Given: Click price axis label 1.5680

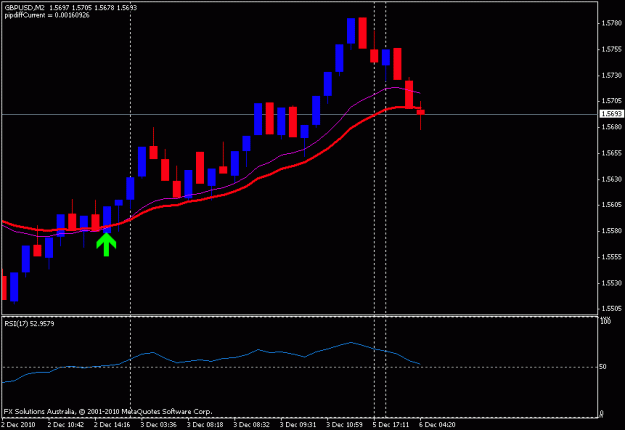Looking at the screenshot, I should click(x=611, y=127).
